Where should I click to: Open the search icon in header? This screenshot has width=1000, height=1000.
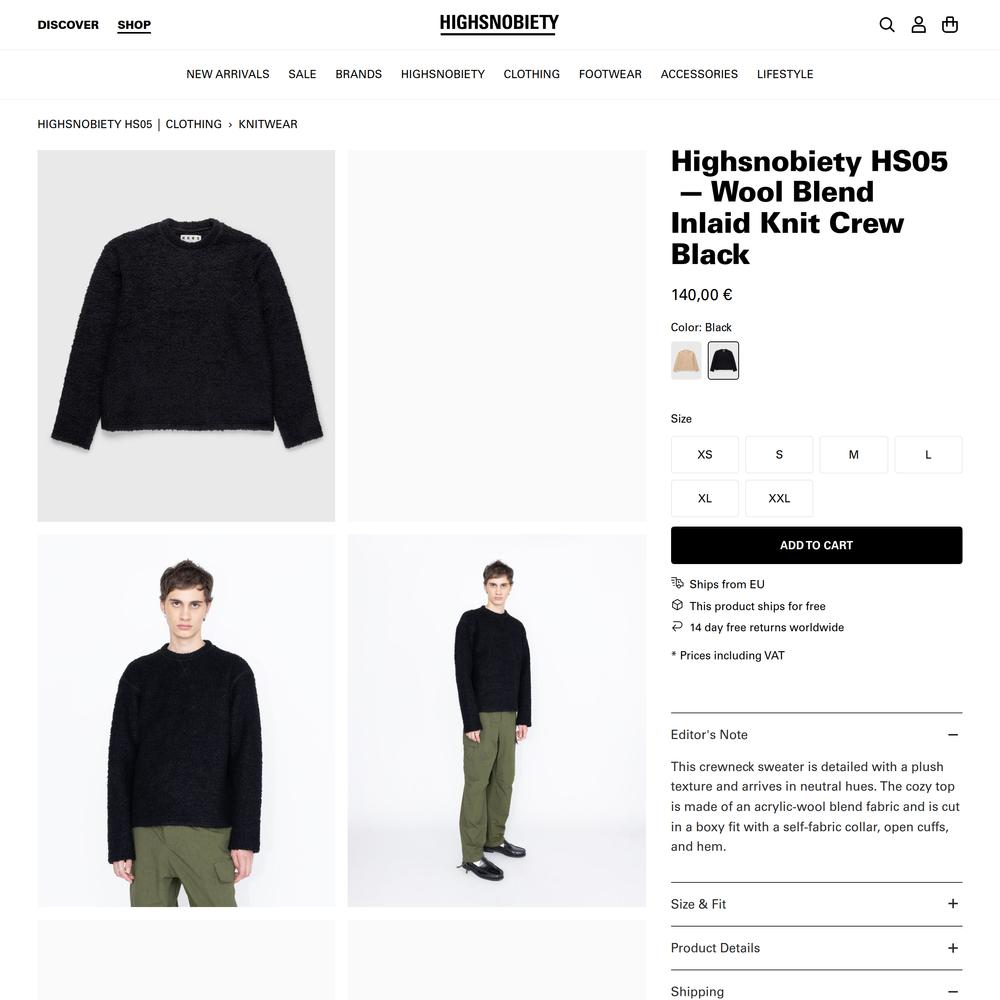(886, 25)
